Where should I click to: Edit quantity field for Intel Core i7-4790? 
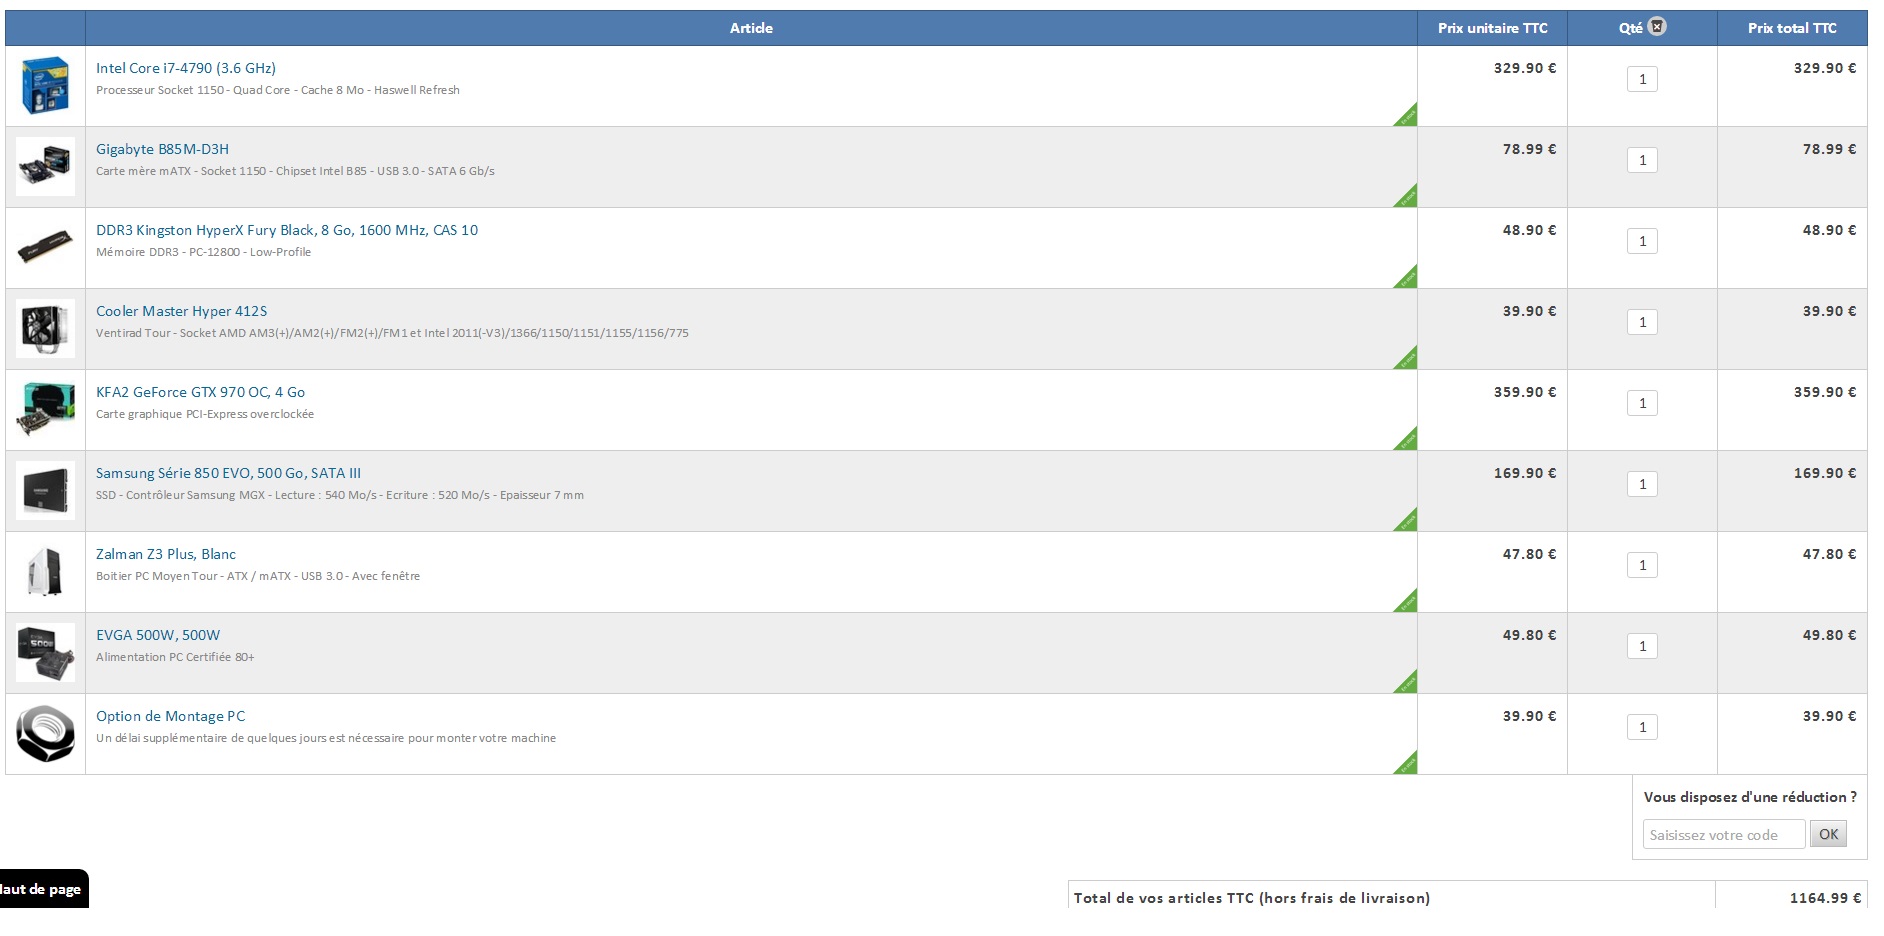1642,79
